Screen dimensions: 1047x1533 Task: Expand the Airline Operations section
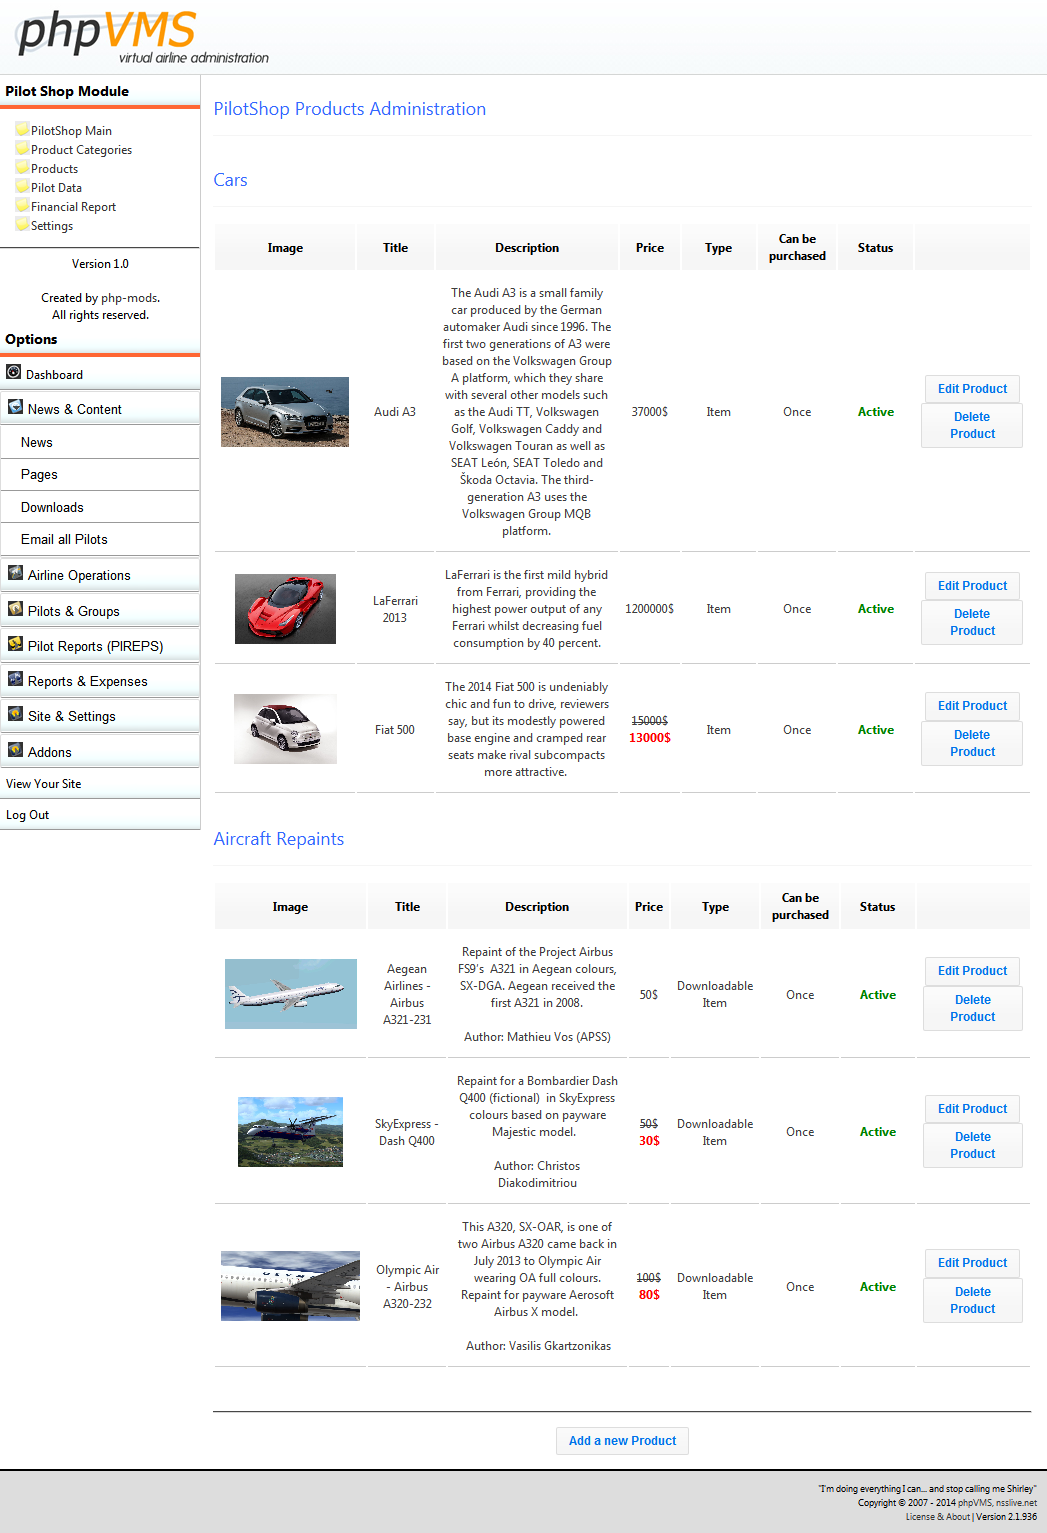[100, 575]
